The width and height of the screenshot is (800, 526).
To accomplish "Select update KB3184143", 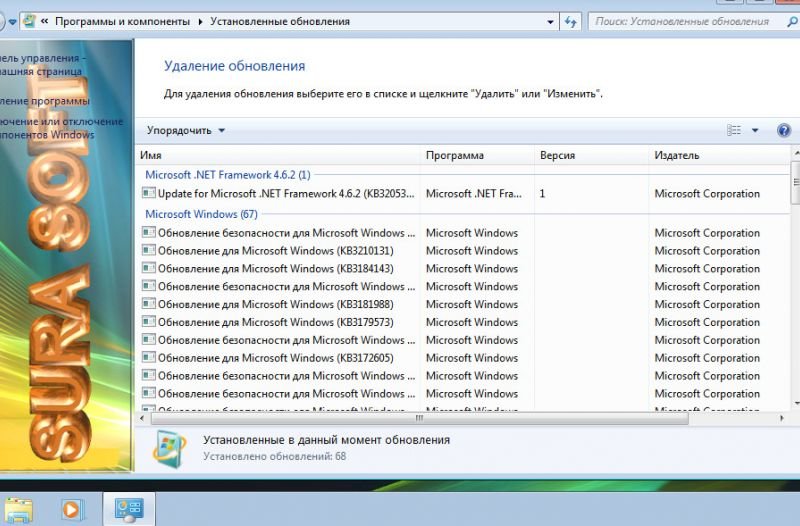I will (463, 268).
